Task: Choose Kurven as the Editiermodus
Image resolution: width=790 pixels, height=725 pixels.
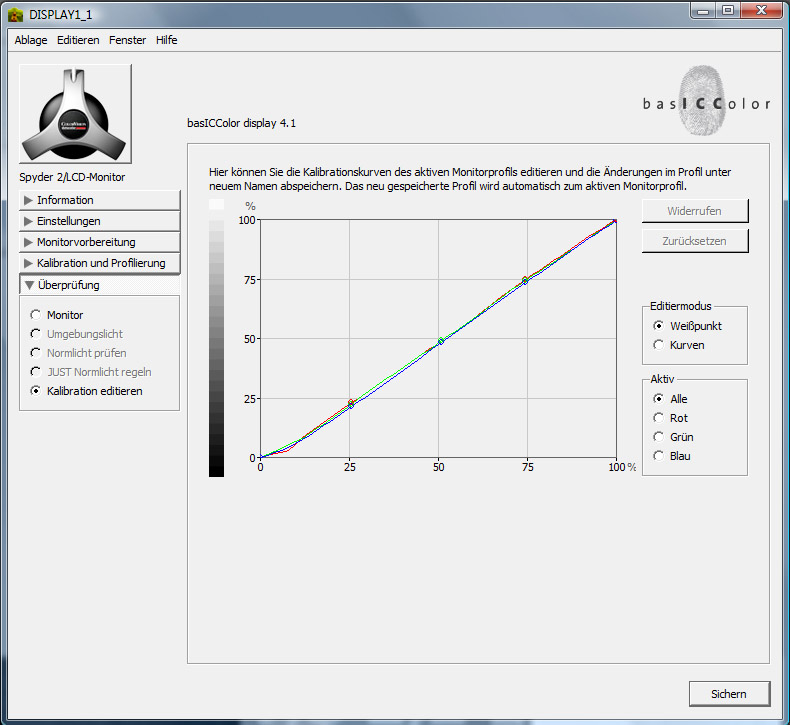Action: click(658, 345)
